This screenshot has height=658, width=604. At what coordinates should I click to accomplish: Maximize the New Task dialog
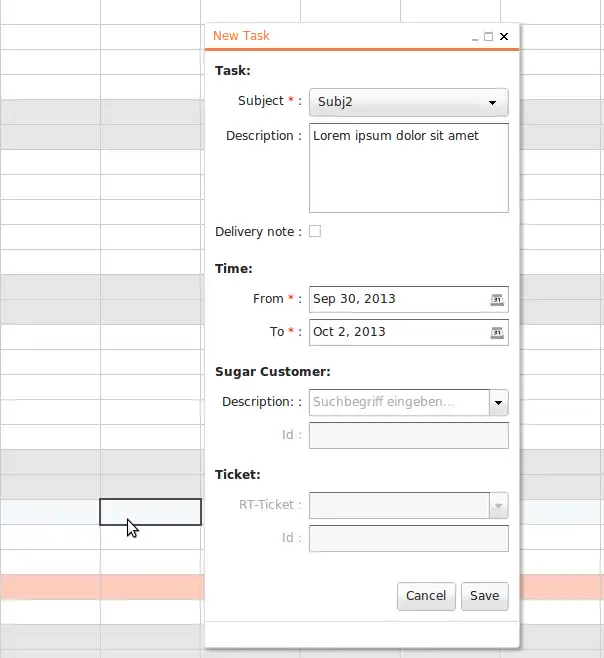tap(488, 36)
